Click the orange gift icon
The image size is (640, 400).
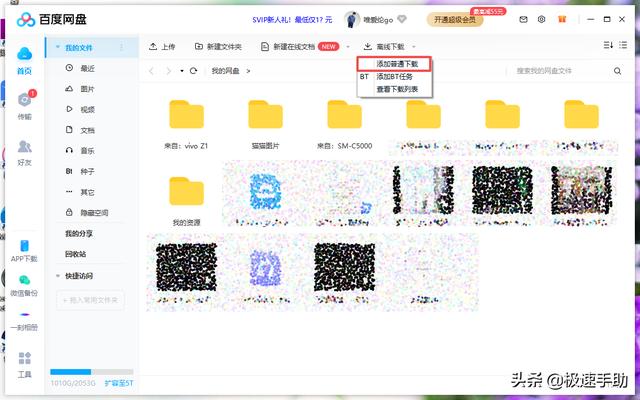pos(562,19)
